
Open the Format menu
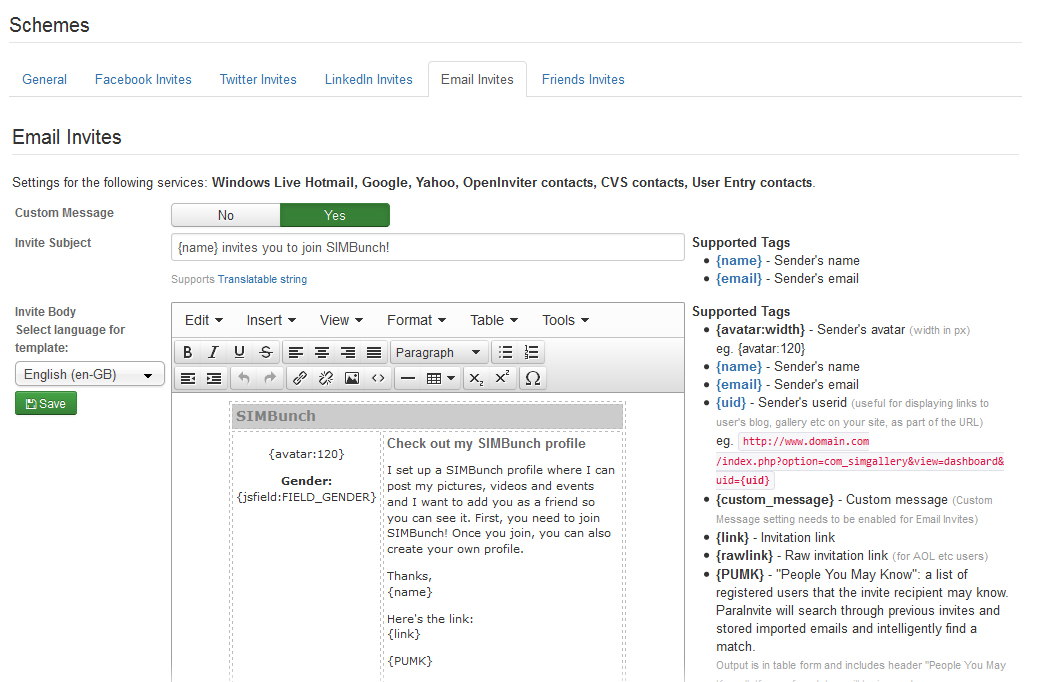point(415,320)
